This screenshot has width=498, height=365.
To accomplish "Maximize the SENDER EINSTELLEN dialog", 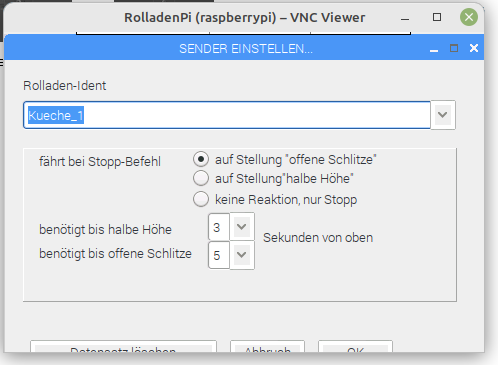I will pyautogui.click(x=454, y=48).
